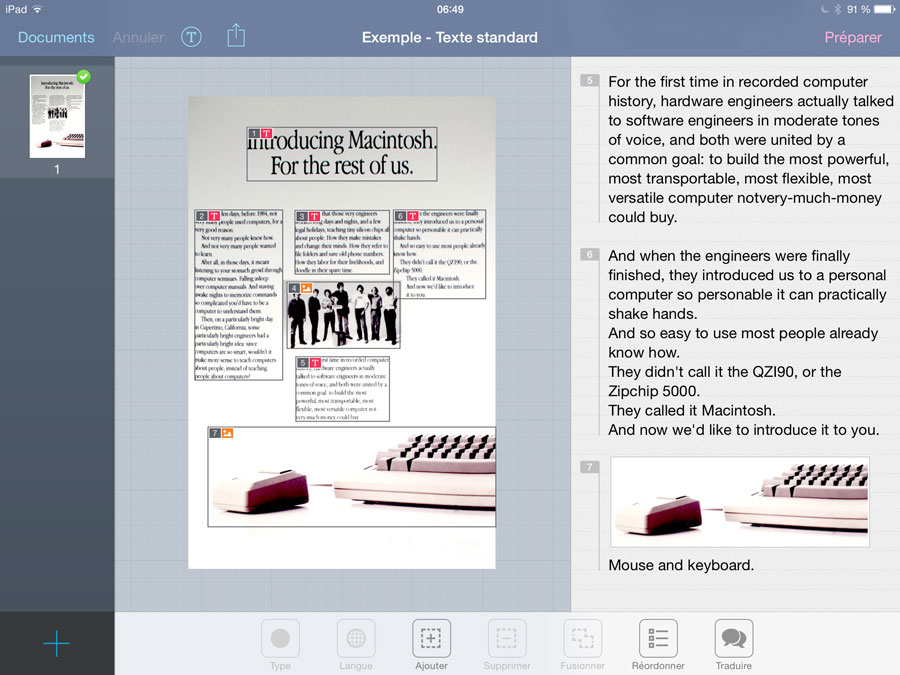
Task: Tap the share export icon
Action: pos(236,36)
